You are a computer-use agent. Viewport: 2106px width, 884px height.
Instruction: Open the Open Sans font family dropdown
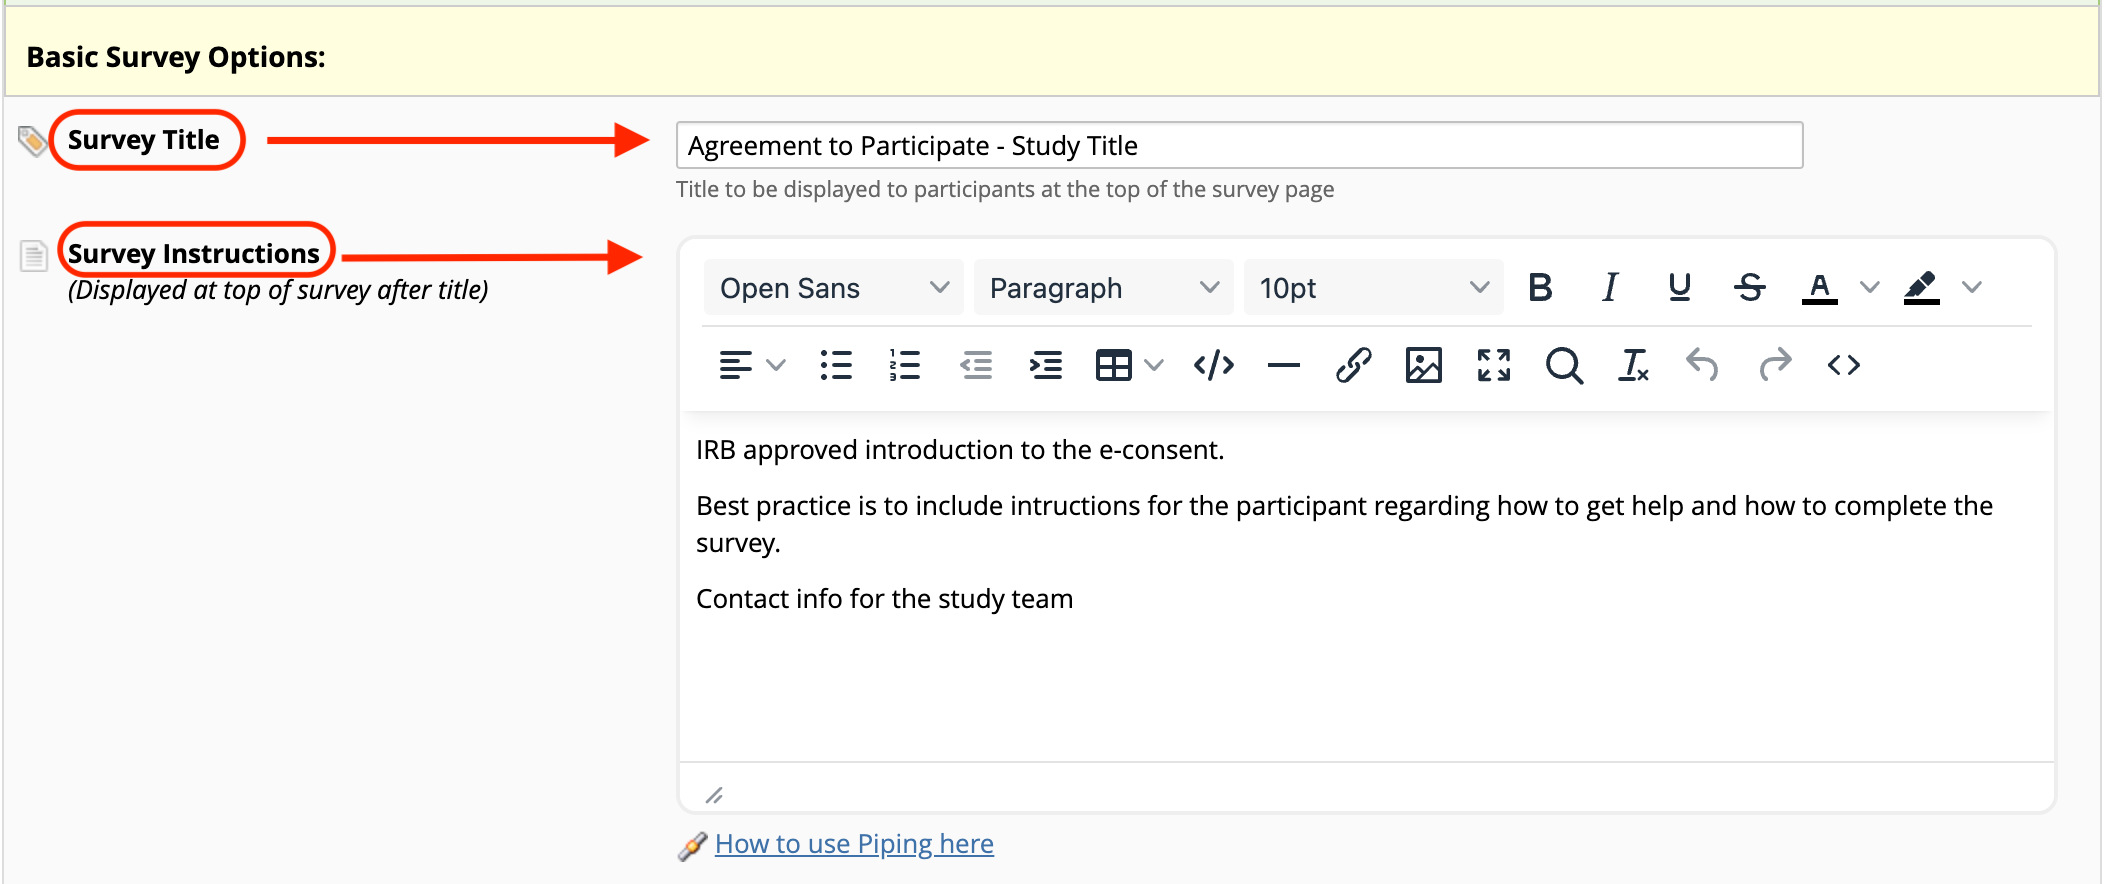(833, 288)
